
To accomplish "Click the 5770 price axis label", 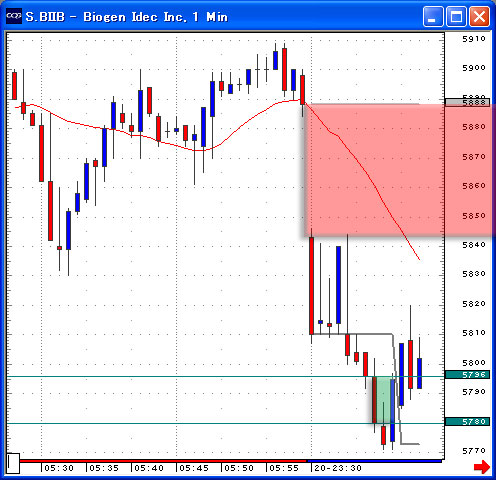I will [x=474, y=451].
